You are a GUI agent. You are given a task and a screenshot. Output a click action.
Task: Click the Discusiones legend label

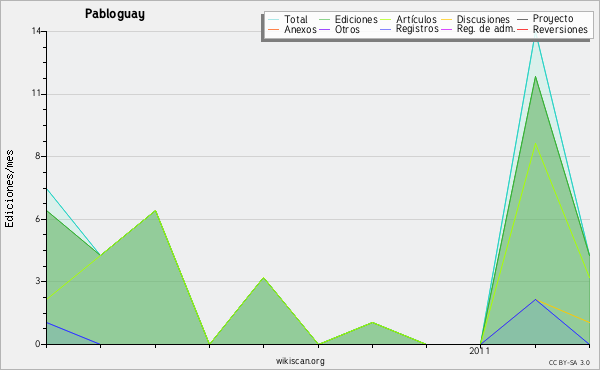click(483, 19)
